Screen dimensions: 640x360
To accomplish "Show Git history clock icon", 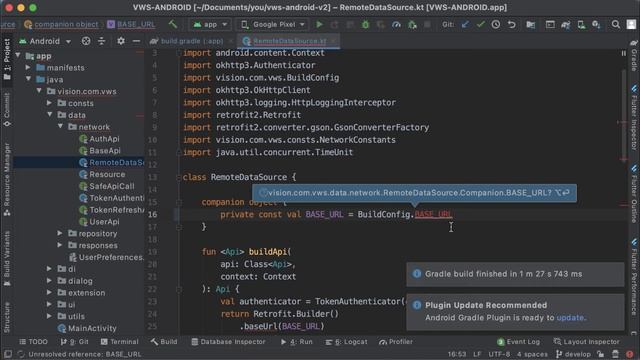I will pyautogui.click(x=496, y=24).
